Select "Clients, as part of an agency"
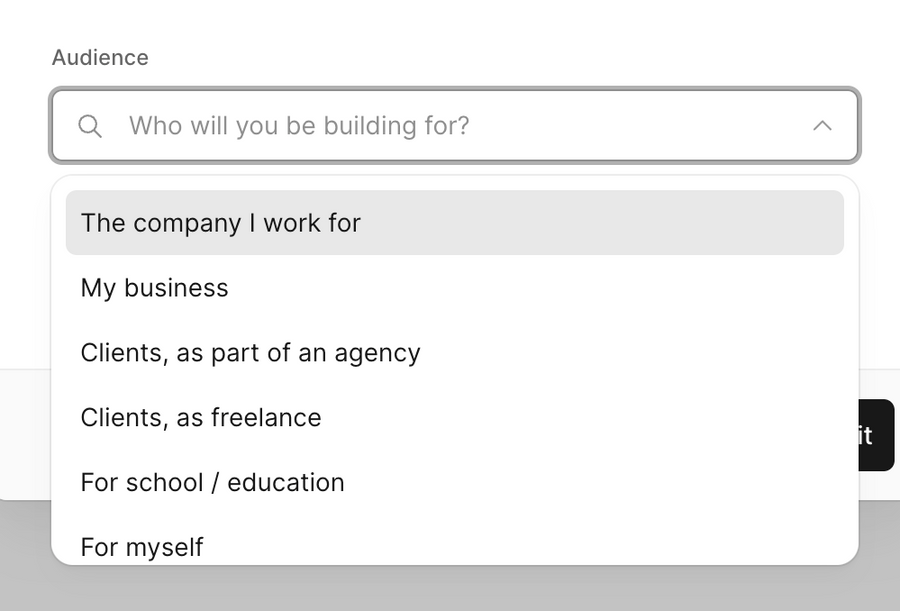Viewport: 900px width, 611px height. tap(250, 352)
